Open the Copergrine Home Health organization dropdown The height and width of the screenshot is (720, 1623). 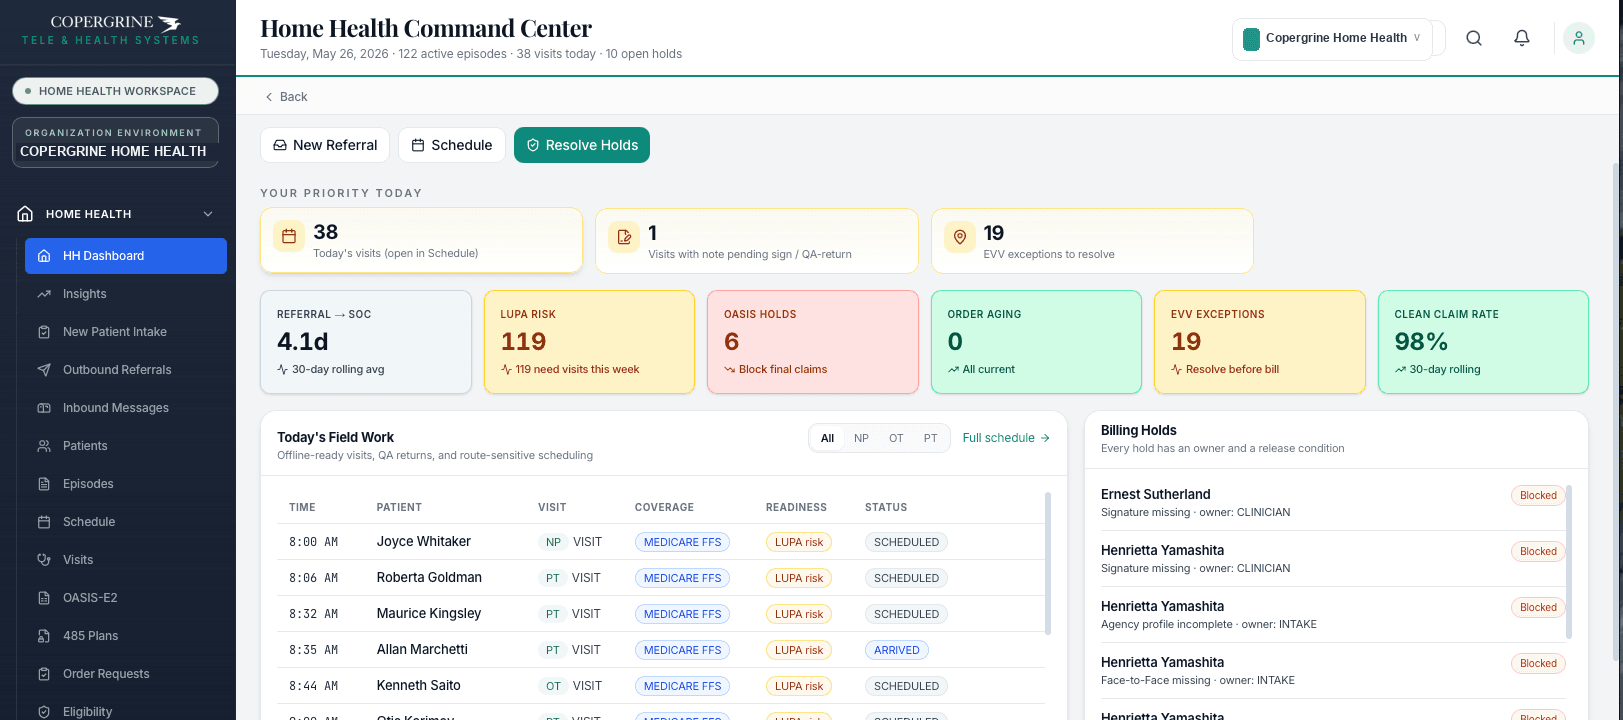pos(1332,39)
